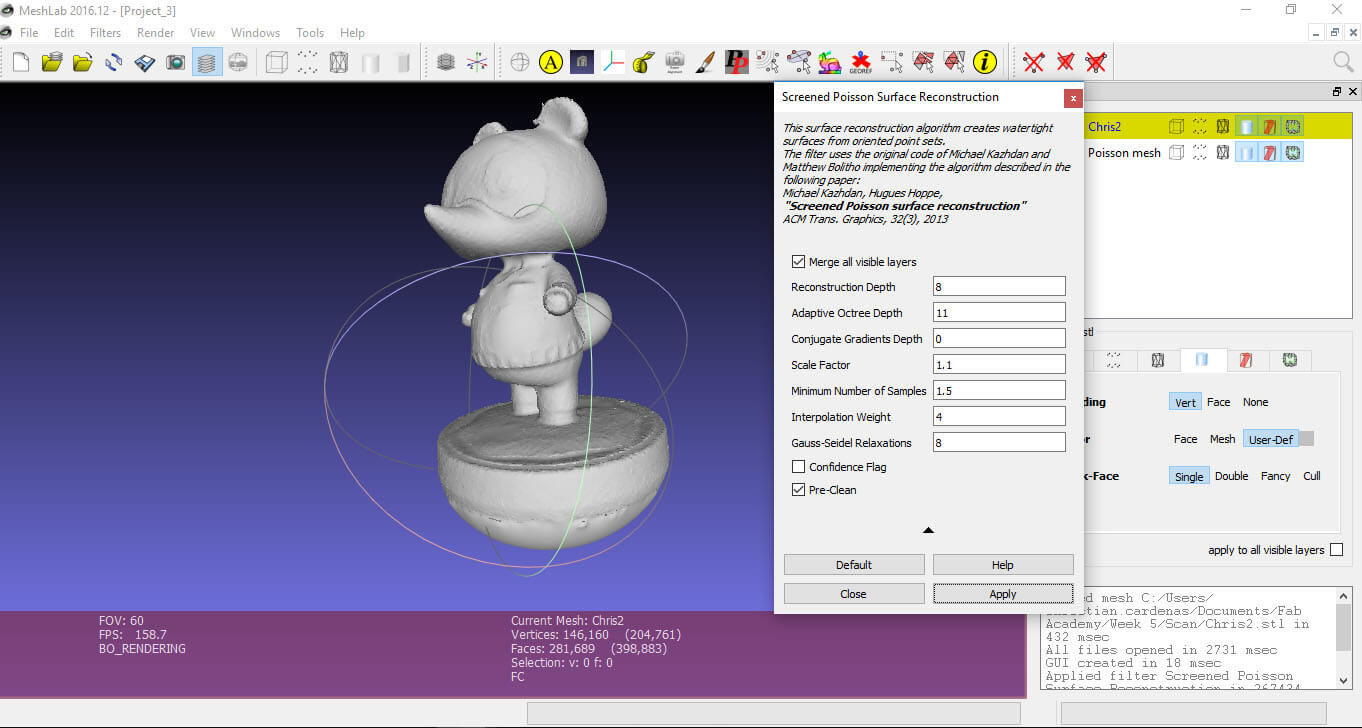This screenshot has height=728, width=1362.
Task: Open the Help menu
Action: point(352,33)
